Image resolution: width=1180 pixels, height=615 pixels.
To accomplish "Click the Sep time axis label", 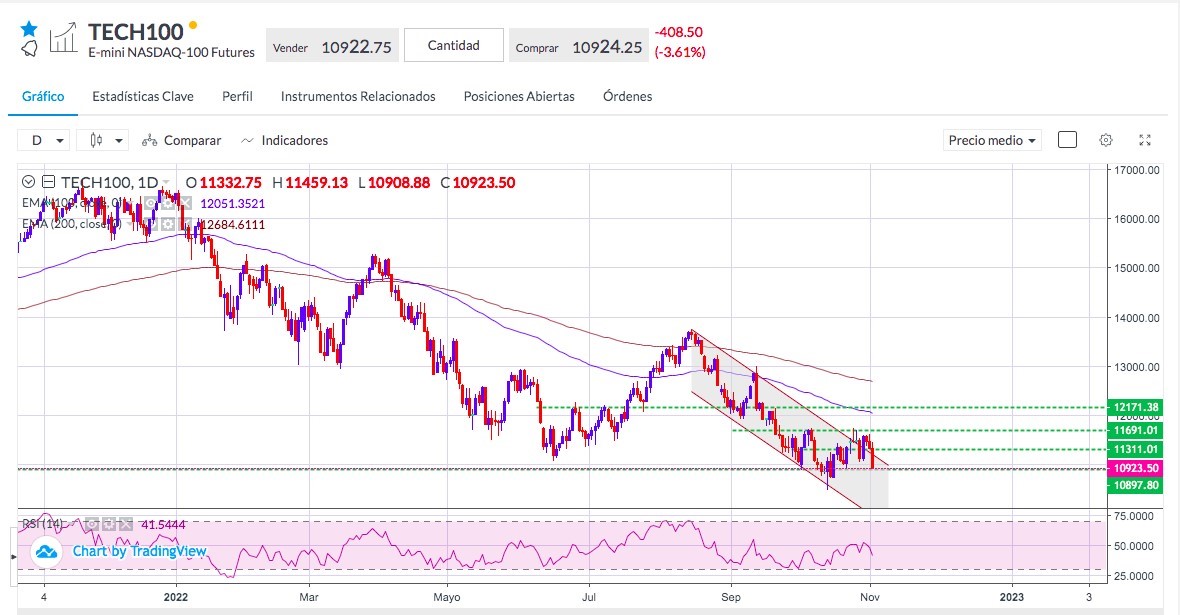I will pos(731,597).
